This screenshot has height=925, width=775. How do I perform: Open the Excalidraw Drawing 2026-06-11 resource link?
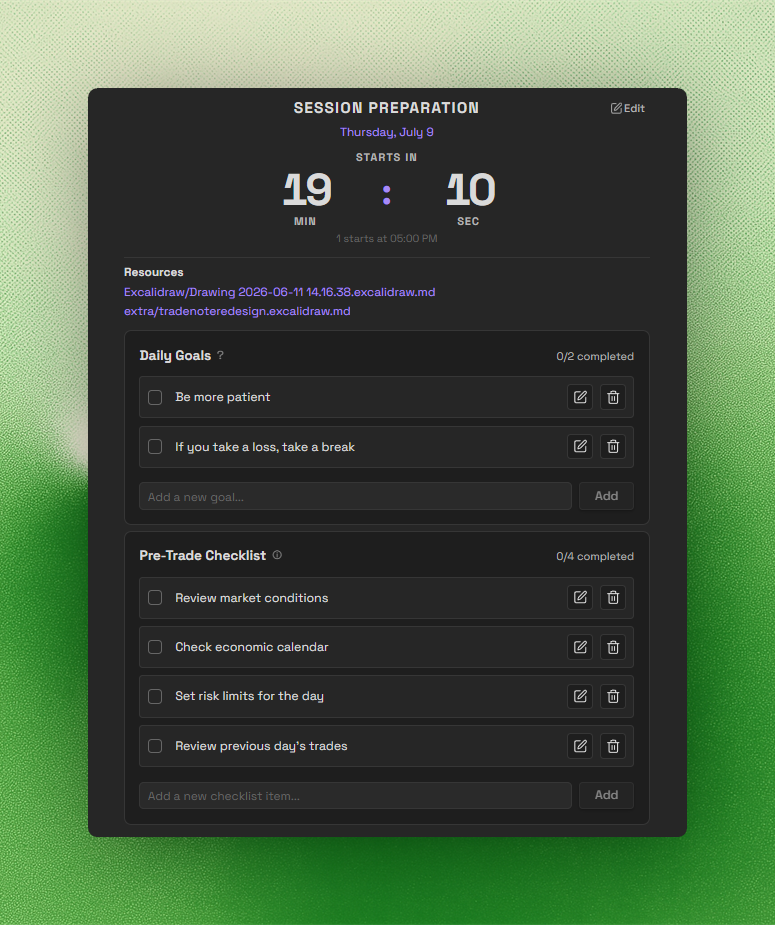click(280, 292)
